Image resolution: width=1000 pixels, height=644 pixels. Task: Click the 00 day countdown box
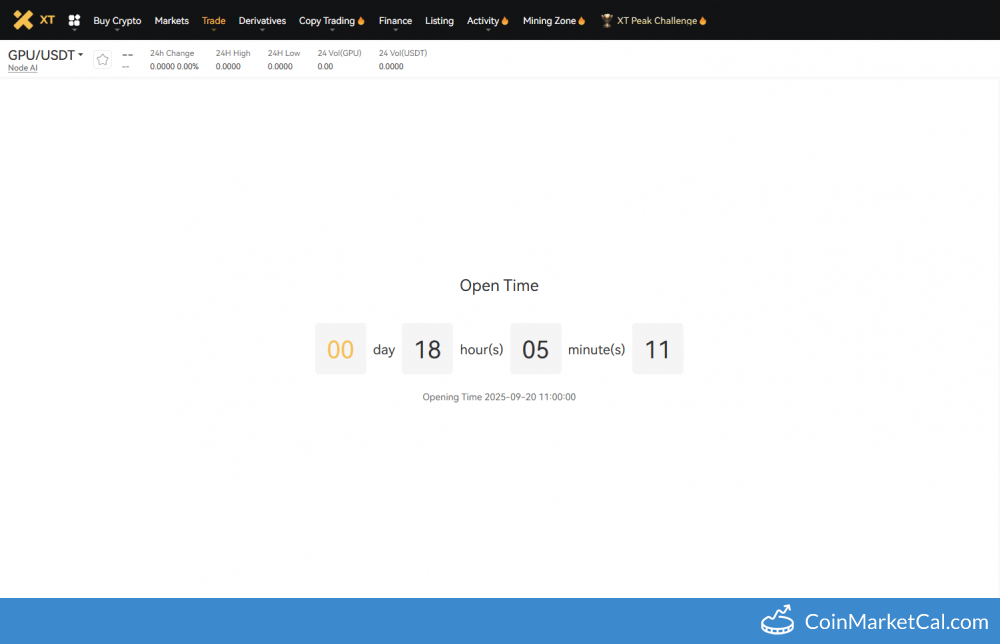point(341,349)
